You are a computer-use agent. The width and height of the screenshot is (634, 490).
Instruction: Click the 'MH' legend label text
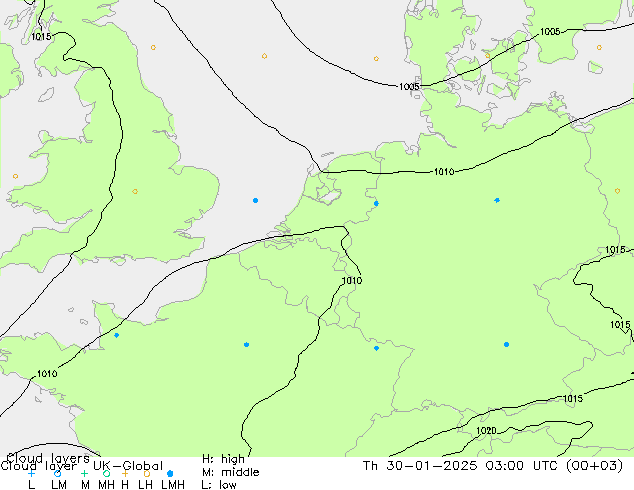(x=106, y=484)
